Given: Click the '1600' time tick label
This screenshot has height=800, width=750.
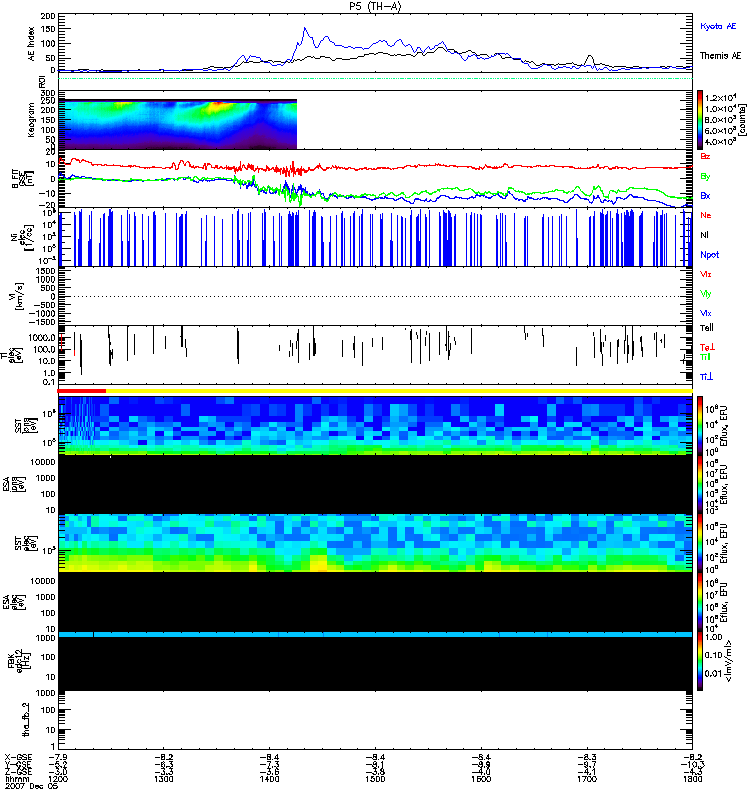Looking at the screenshot, I should click(x=481, y=779).
